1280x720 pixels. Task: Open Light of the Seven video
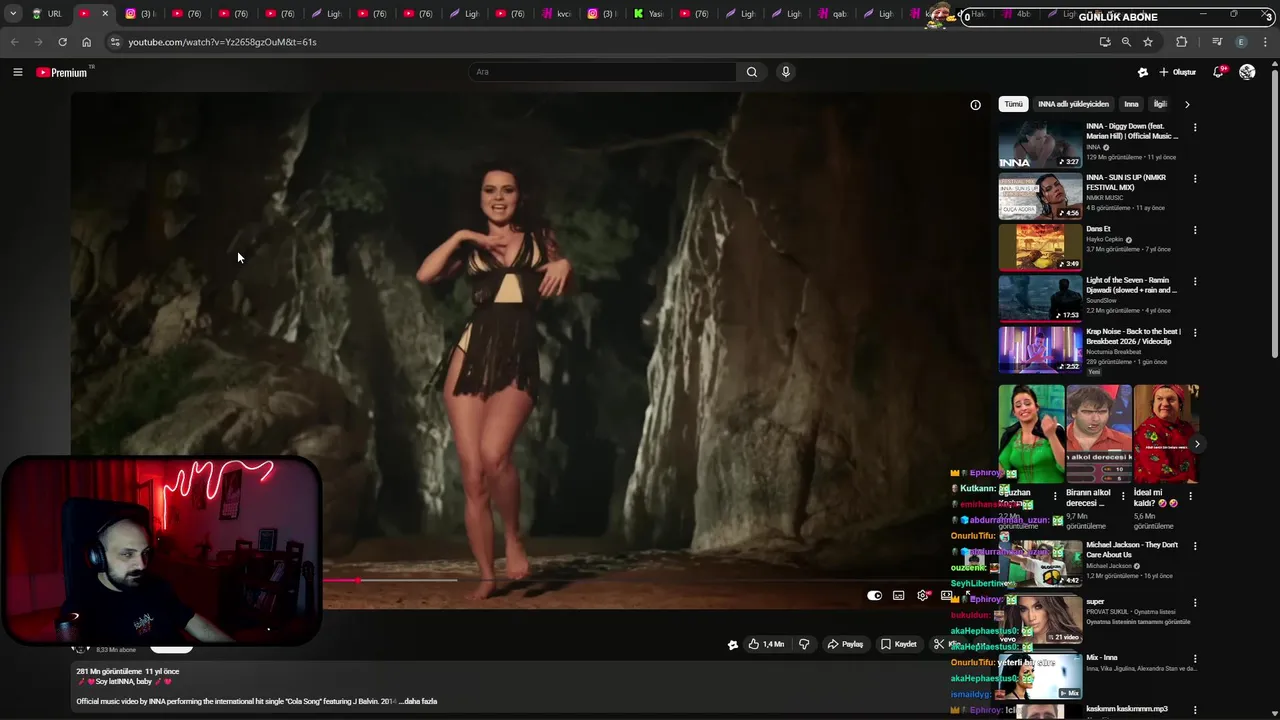click(x=1040, y=298)
